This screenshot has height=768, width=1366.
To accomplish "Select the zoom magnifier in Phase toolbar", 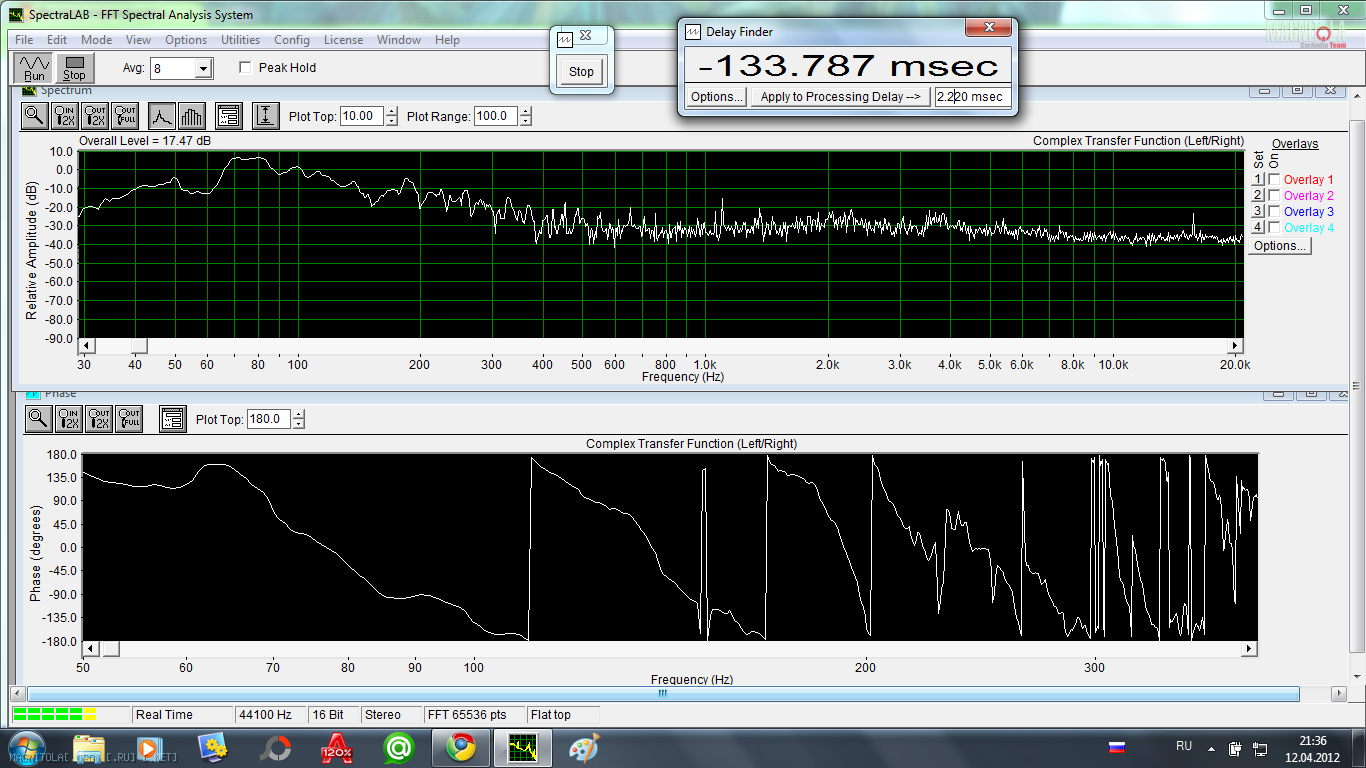I will click(x=38, y=419).
